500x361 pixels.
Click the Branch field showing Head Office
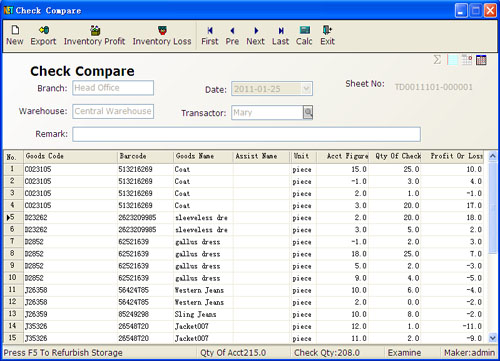coord(113,88)
